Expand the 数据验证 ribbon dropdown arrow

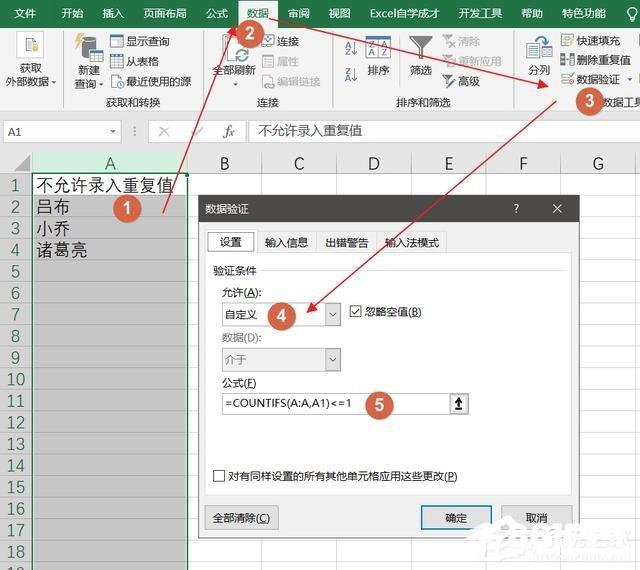click(629, 79)
